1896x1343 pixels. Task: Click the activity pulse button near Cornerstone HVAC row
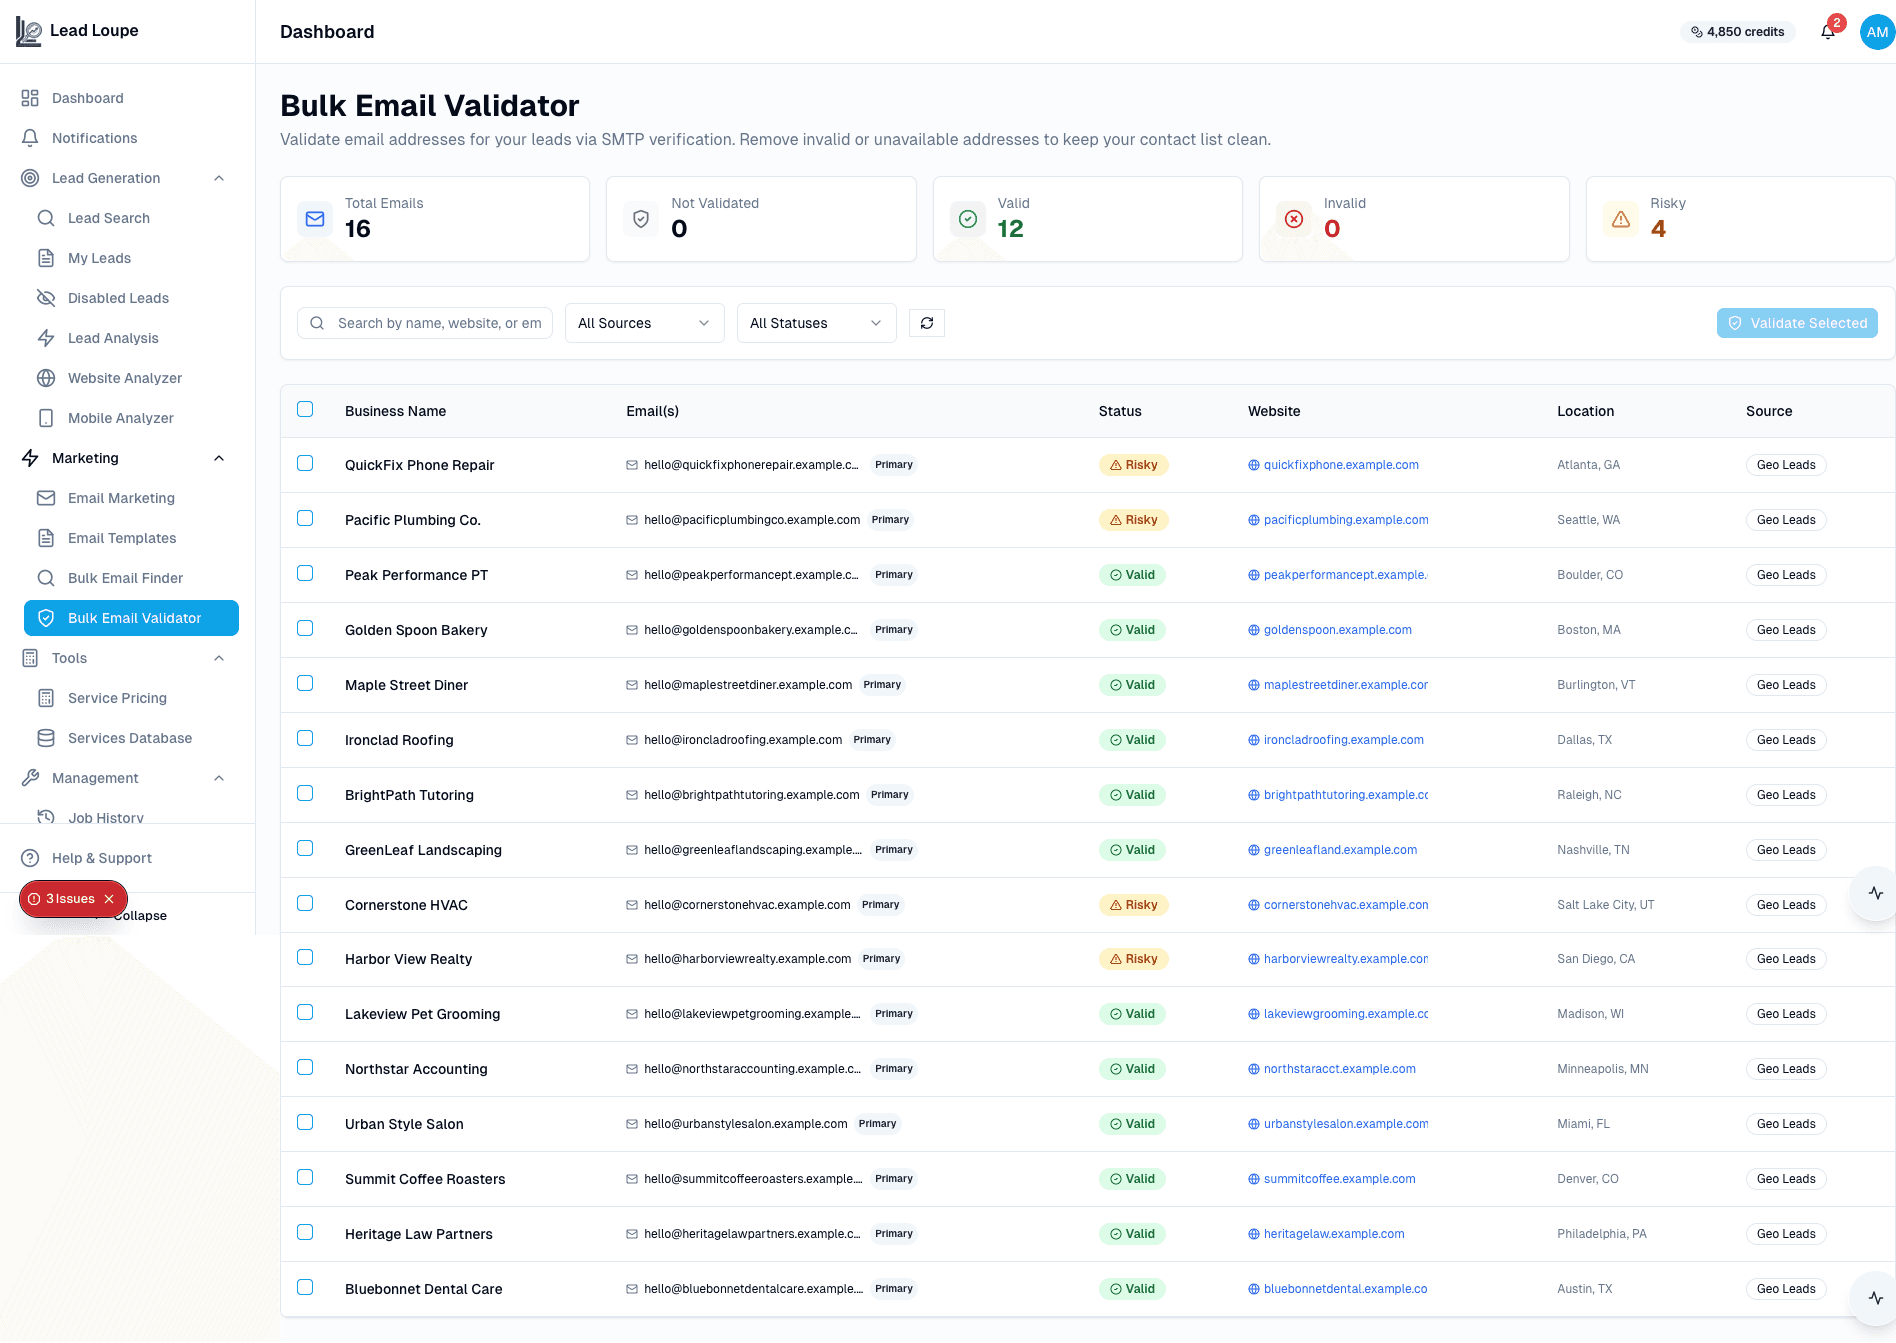[1875, 893]
